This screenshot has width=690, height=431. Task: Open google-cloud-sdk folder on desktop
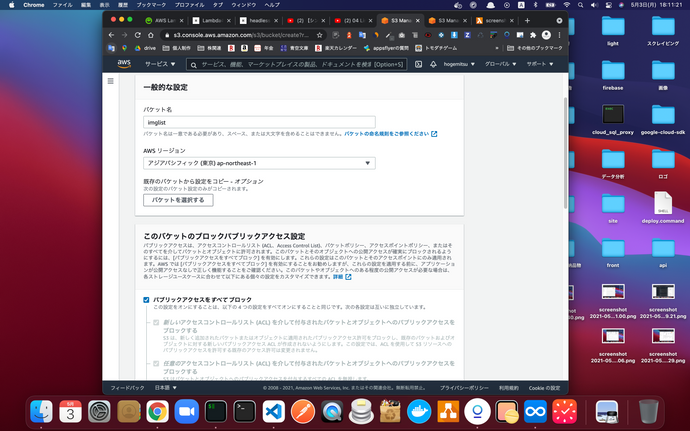(663, 119)
